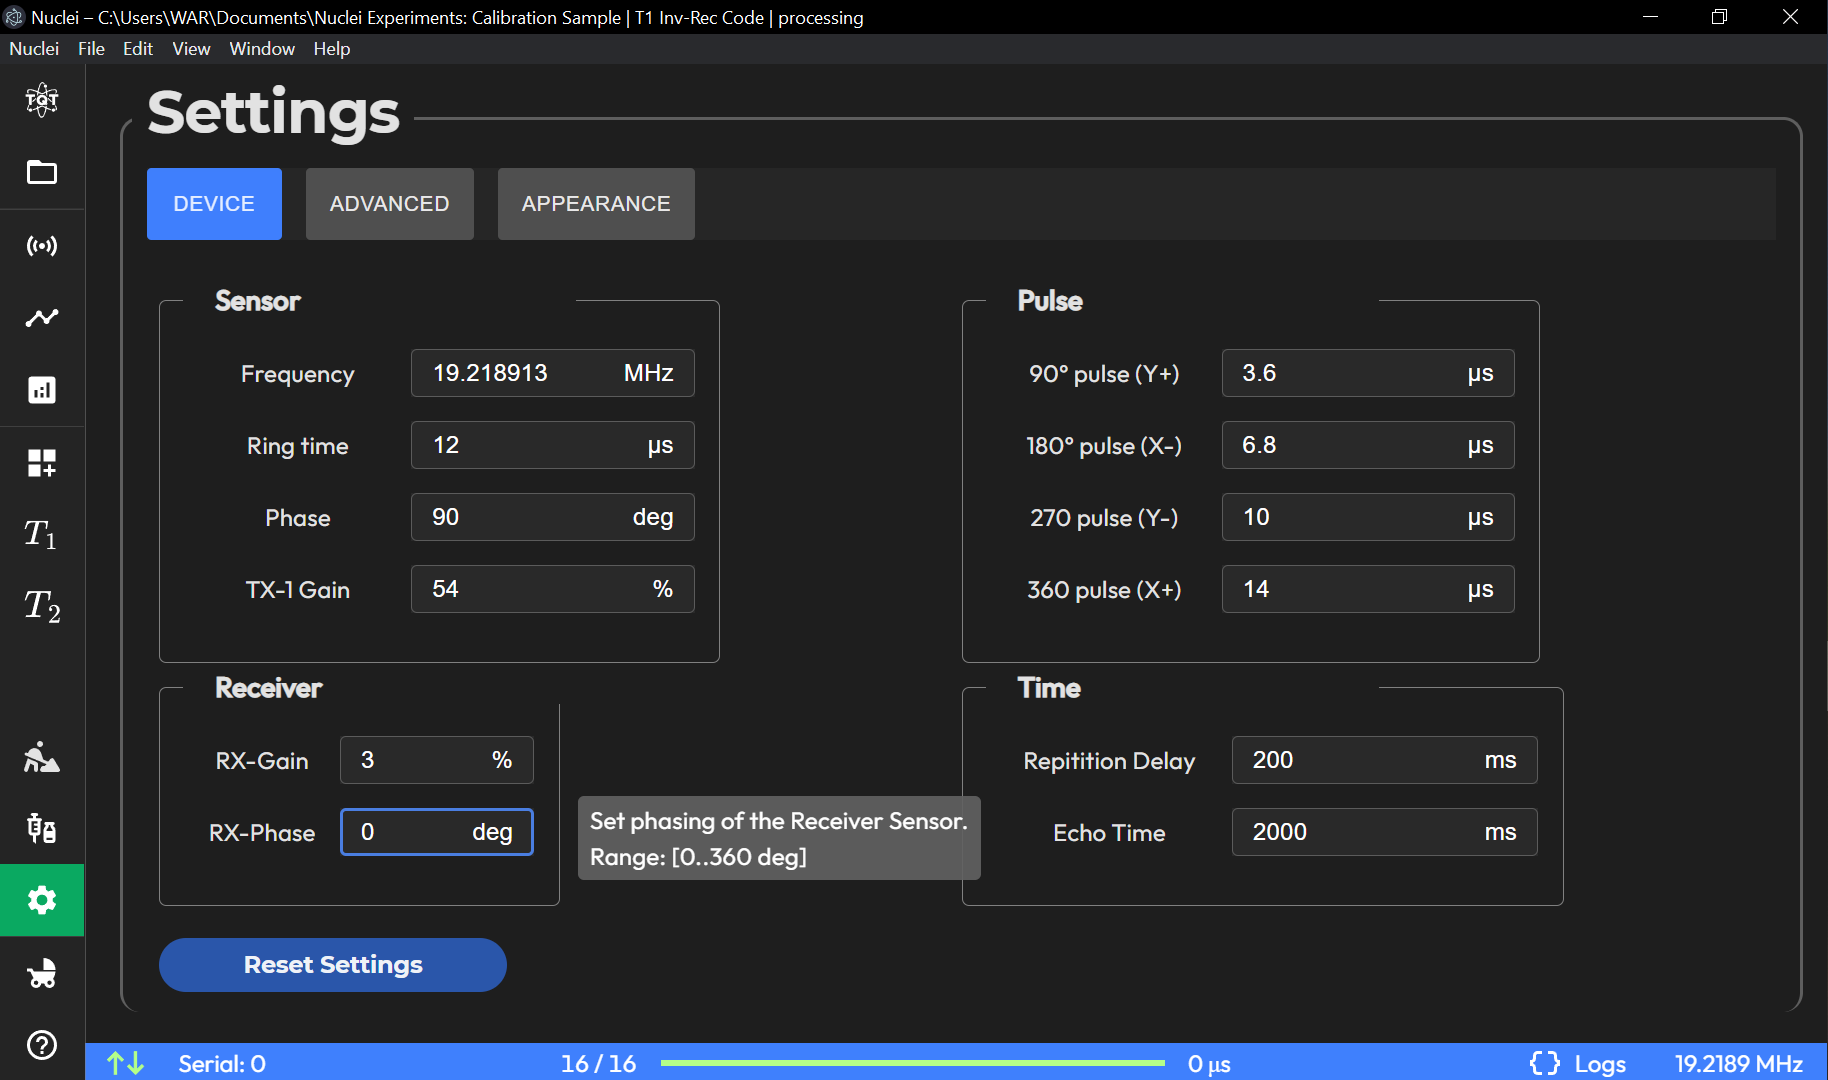Image resolution: width=1828 pixels, height=1080 pixels.
Task: Click the Serial: 0 status text
Action: pos(222,1063)
